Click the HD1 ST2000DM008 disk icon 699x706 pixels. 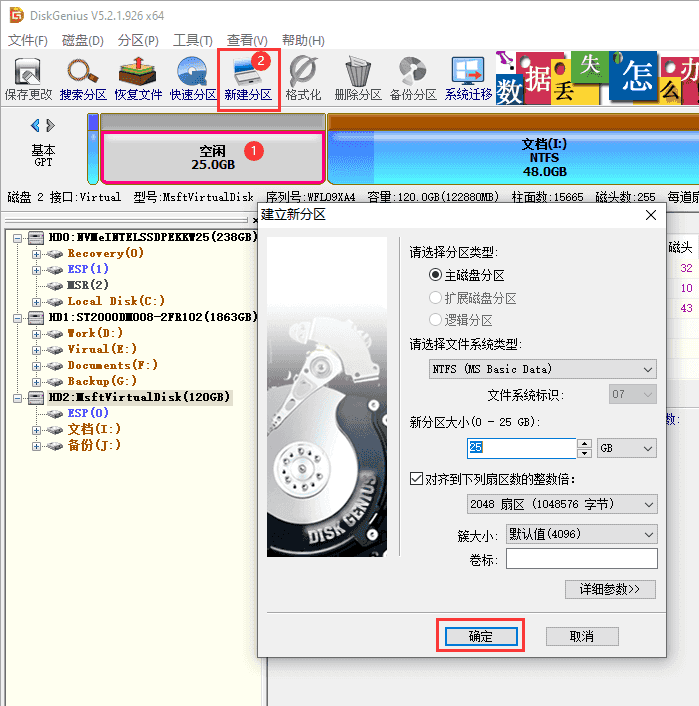(36, 317)
